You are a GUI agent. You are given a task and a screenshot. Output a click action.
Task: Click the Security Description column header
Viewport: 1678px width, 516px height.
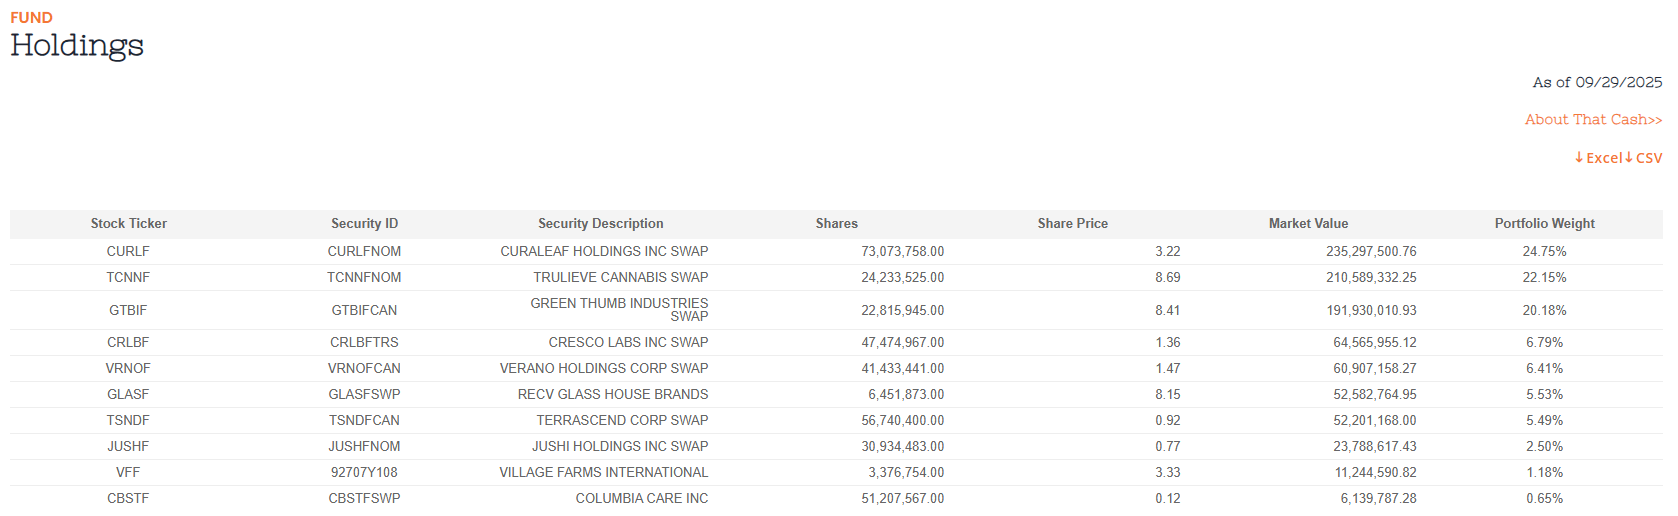[600, 224]
